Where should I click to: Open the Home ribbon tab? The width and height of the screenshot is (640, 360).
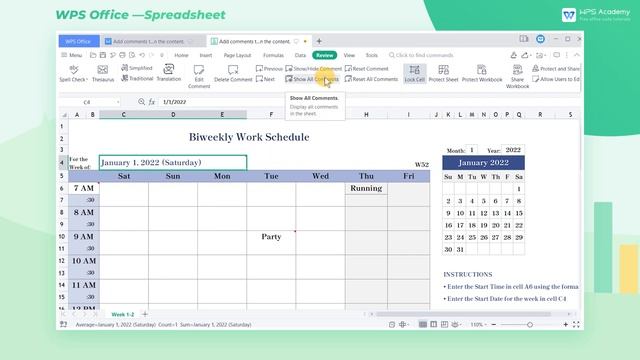point(181,55)
